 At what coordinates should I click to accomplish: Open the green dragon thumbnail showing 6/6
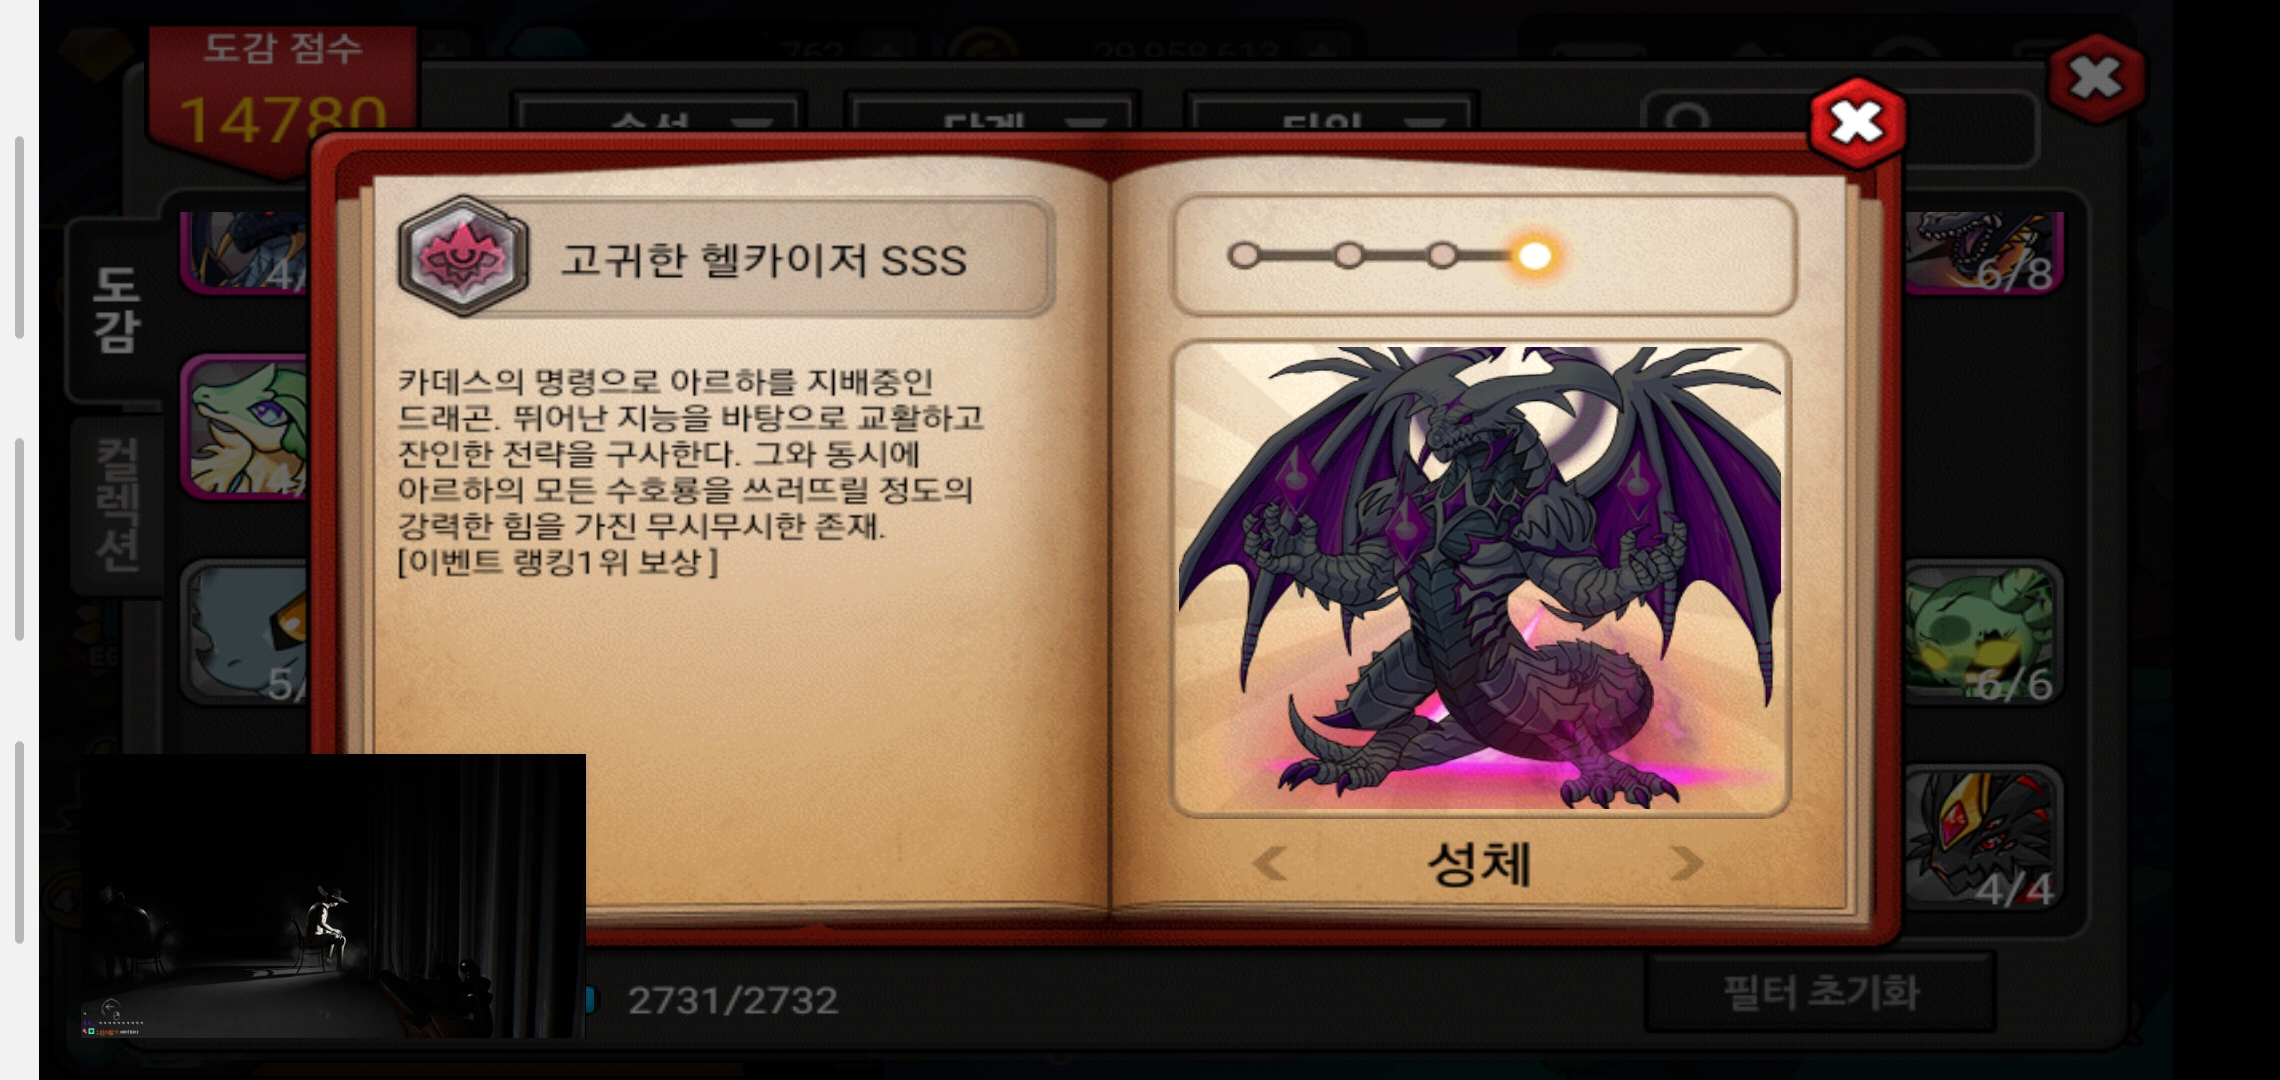tap(1982, 634)
